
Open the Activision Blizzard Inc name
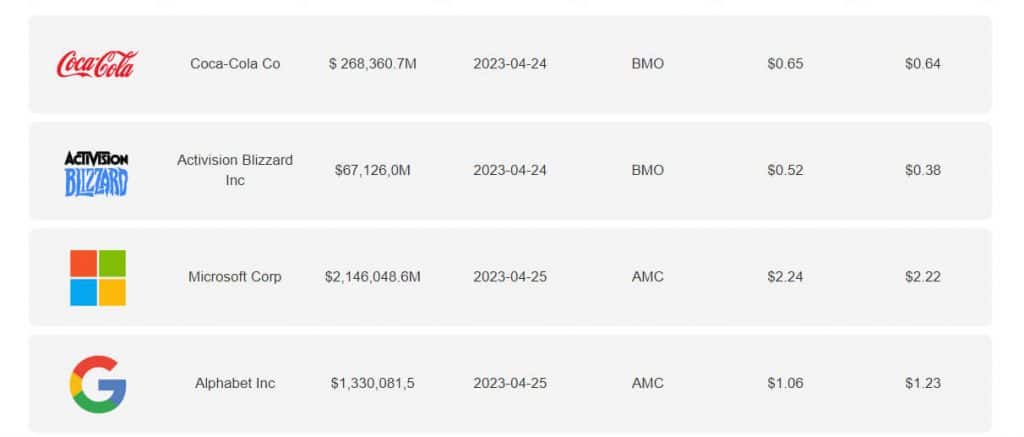point(235,170)
